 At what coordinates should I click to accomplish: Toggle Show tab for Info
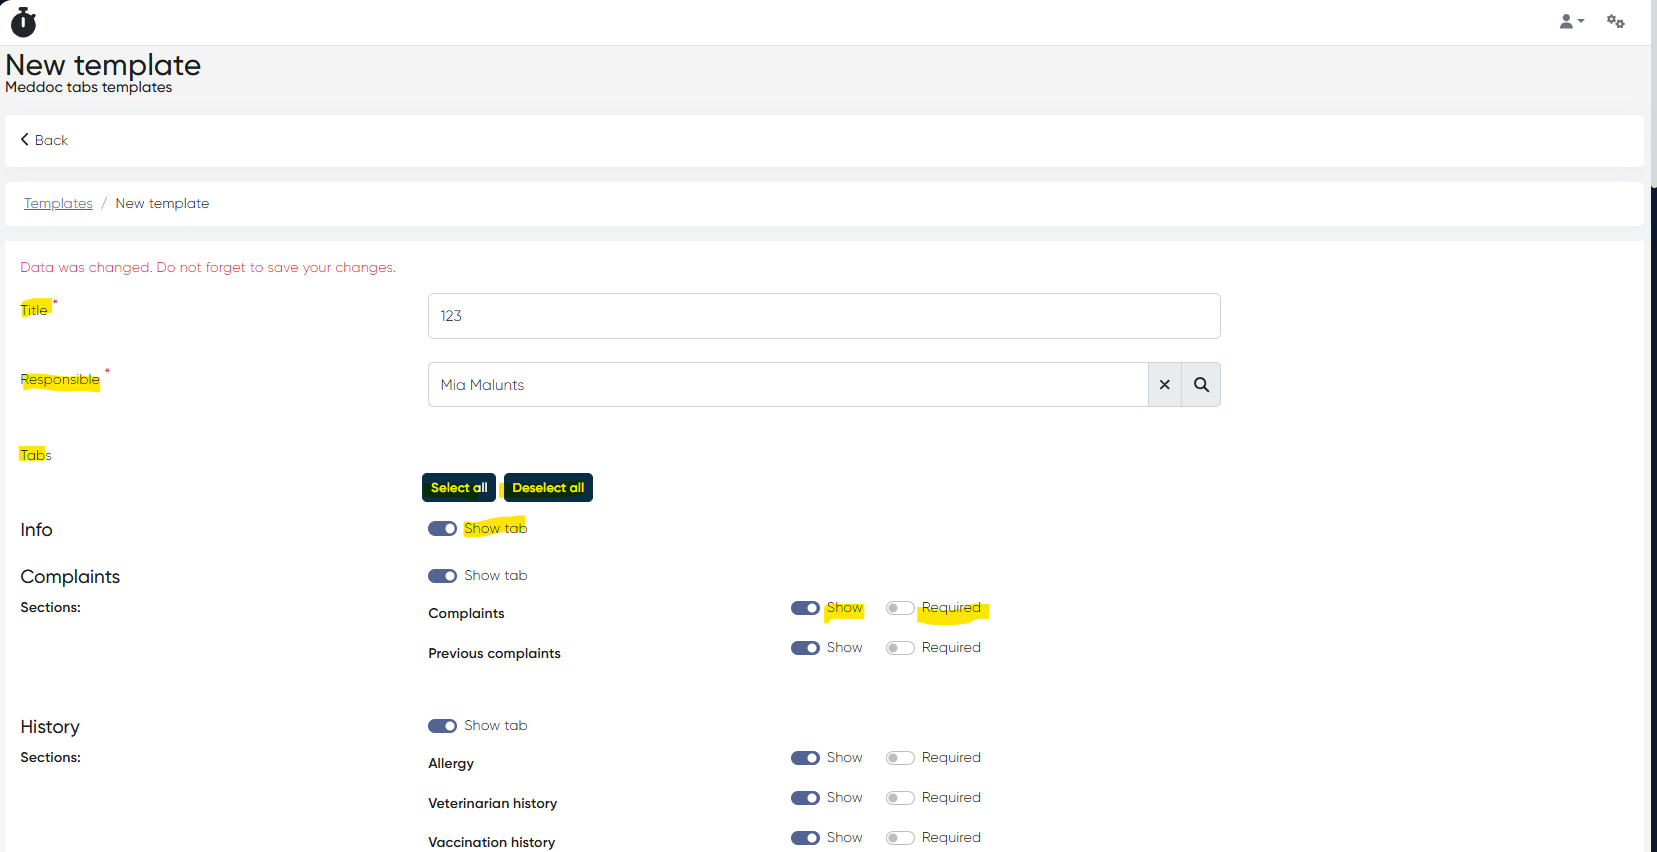coord(442,529)
